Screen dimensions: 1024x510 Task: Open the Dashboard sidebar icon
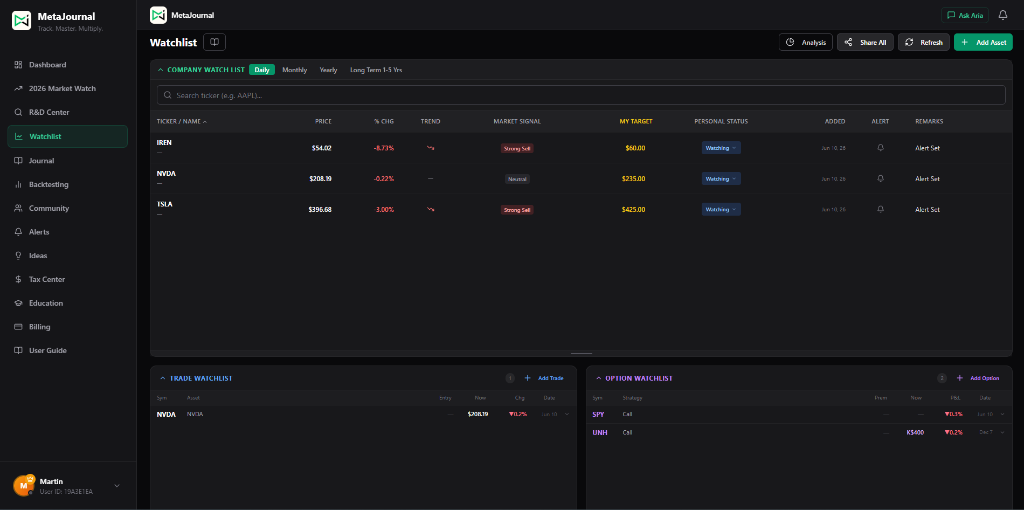(18, 65)
